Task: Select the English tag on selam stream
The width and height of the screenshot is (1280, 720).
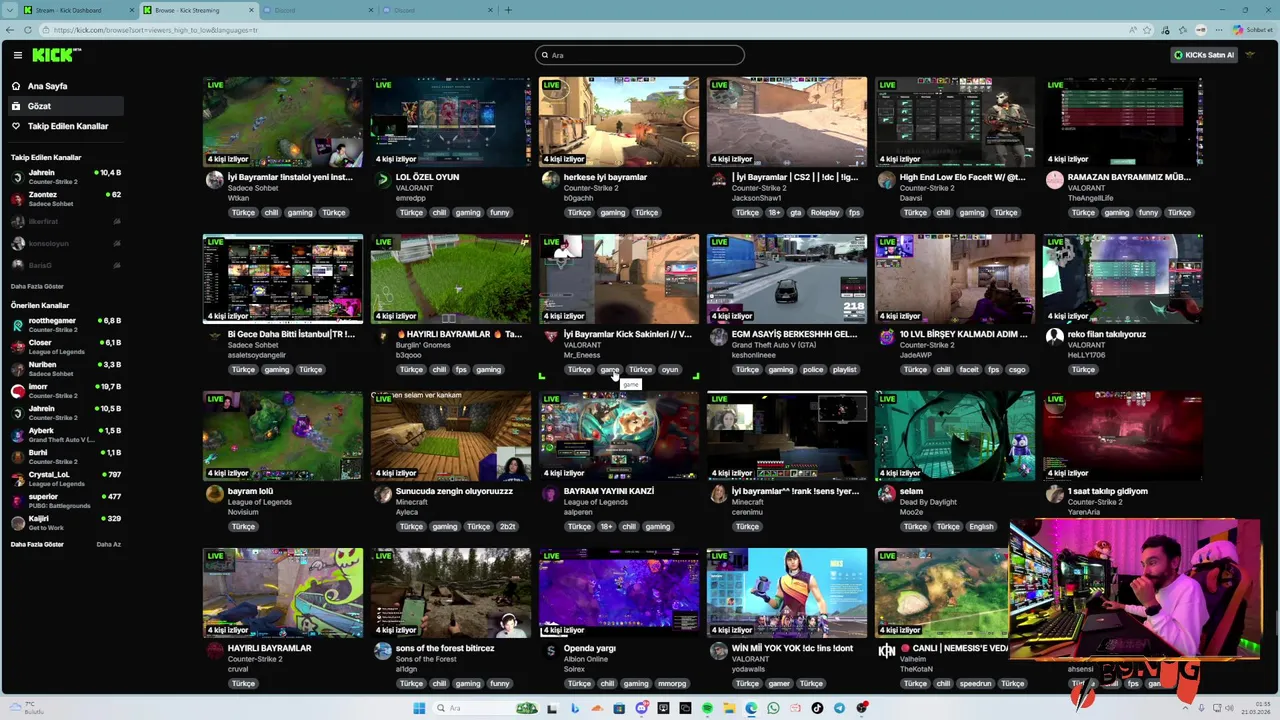Action: click(981, 526)
